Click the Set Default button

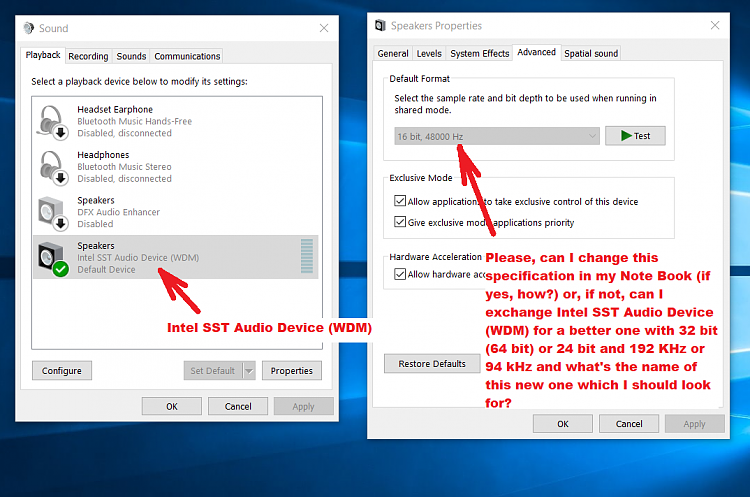213,371
